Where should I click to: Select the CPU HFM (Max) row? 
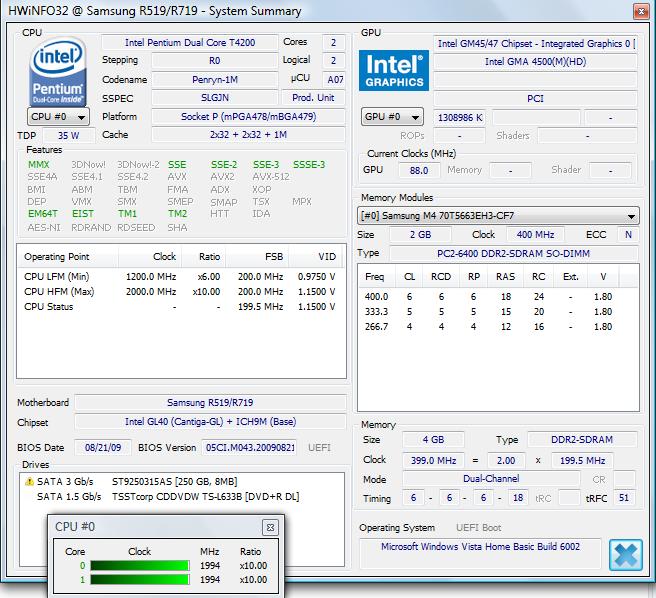coord(180,292)
